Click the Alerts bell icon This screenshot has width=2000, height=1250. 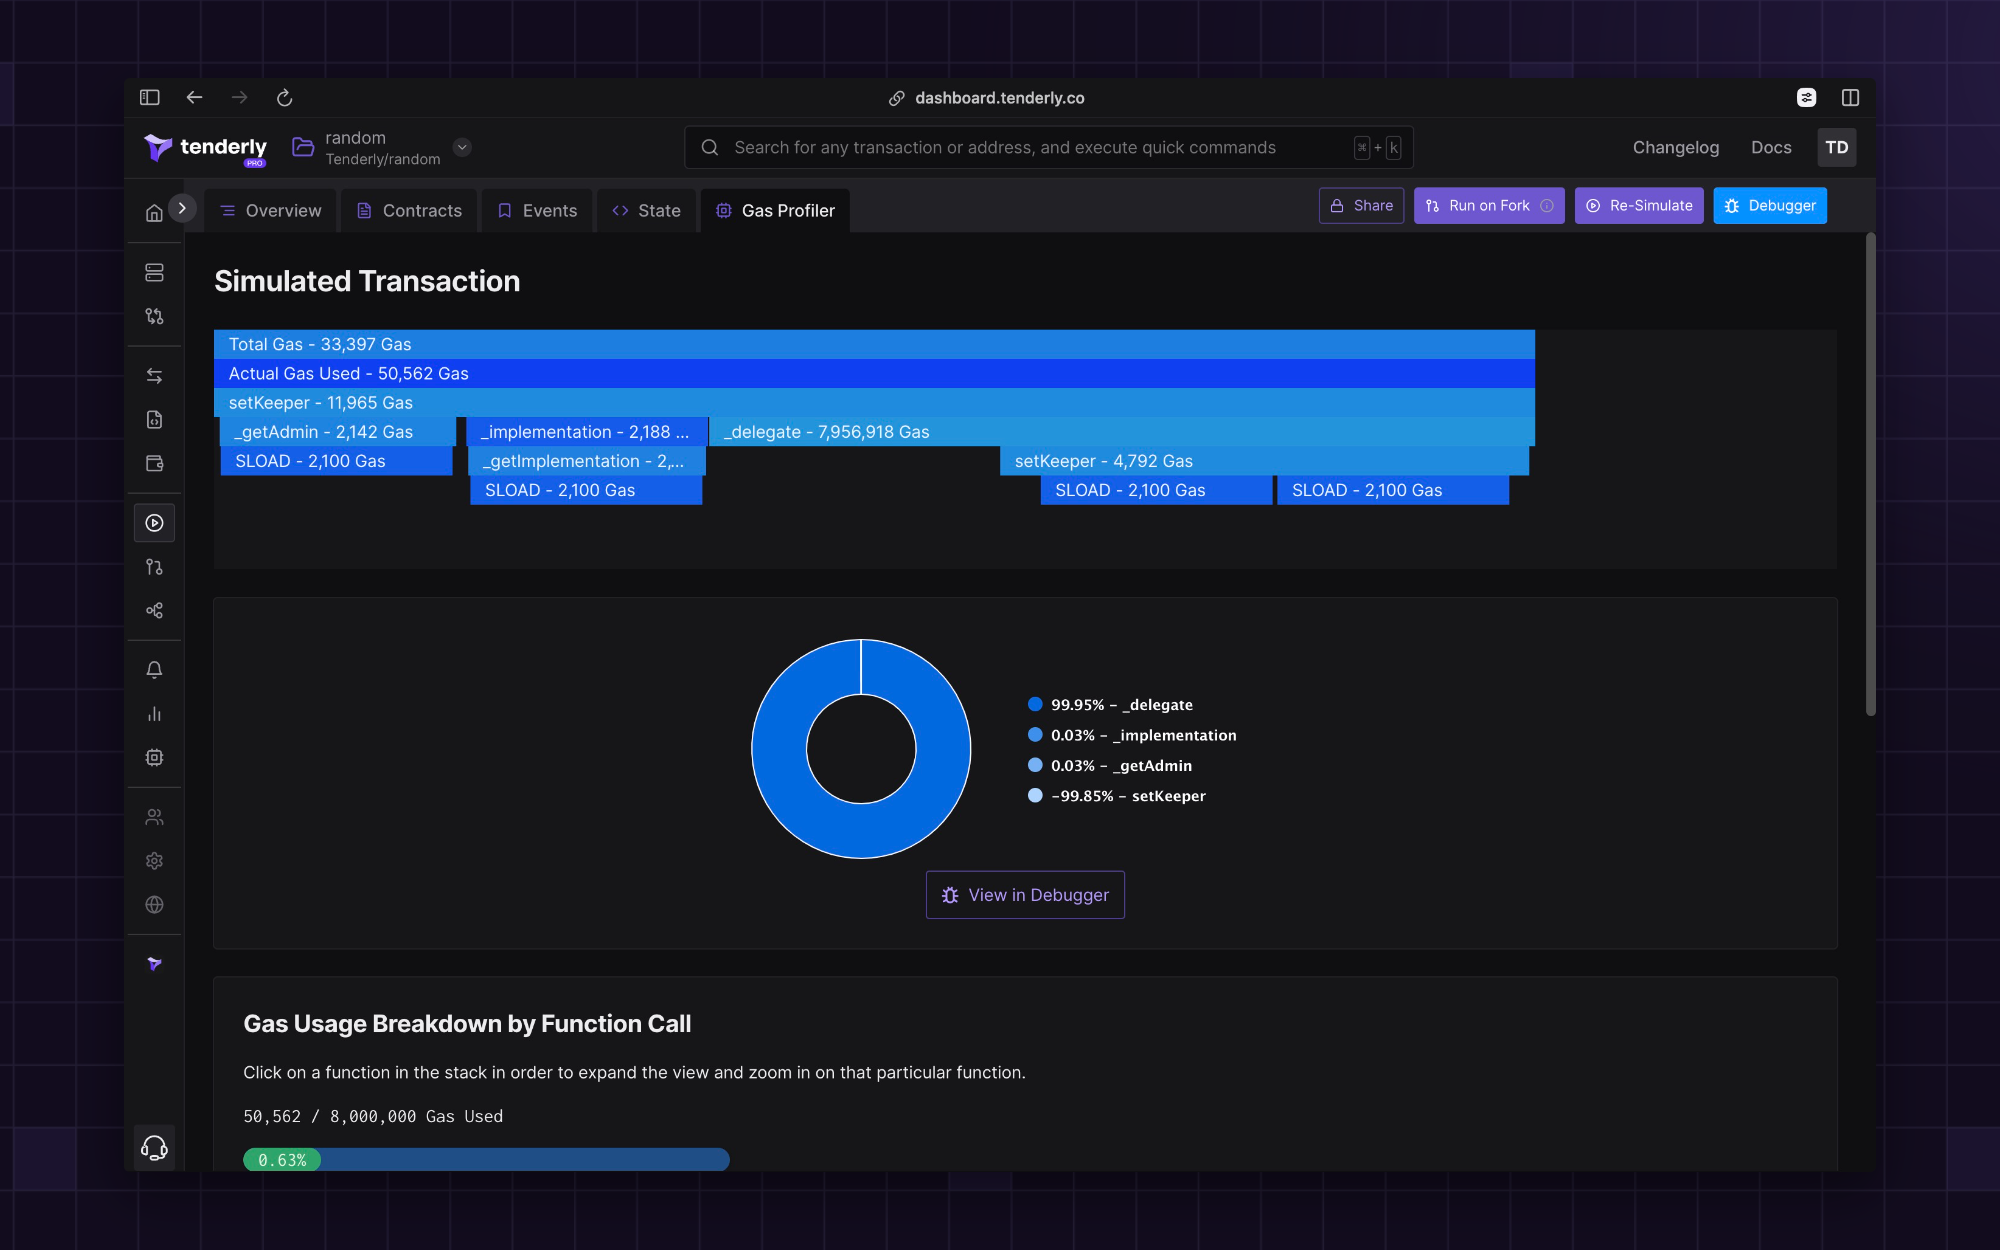pyautogui.click(x=154, y=670)
